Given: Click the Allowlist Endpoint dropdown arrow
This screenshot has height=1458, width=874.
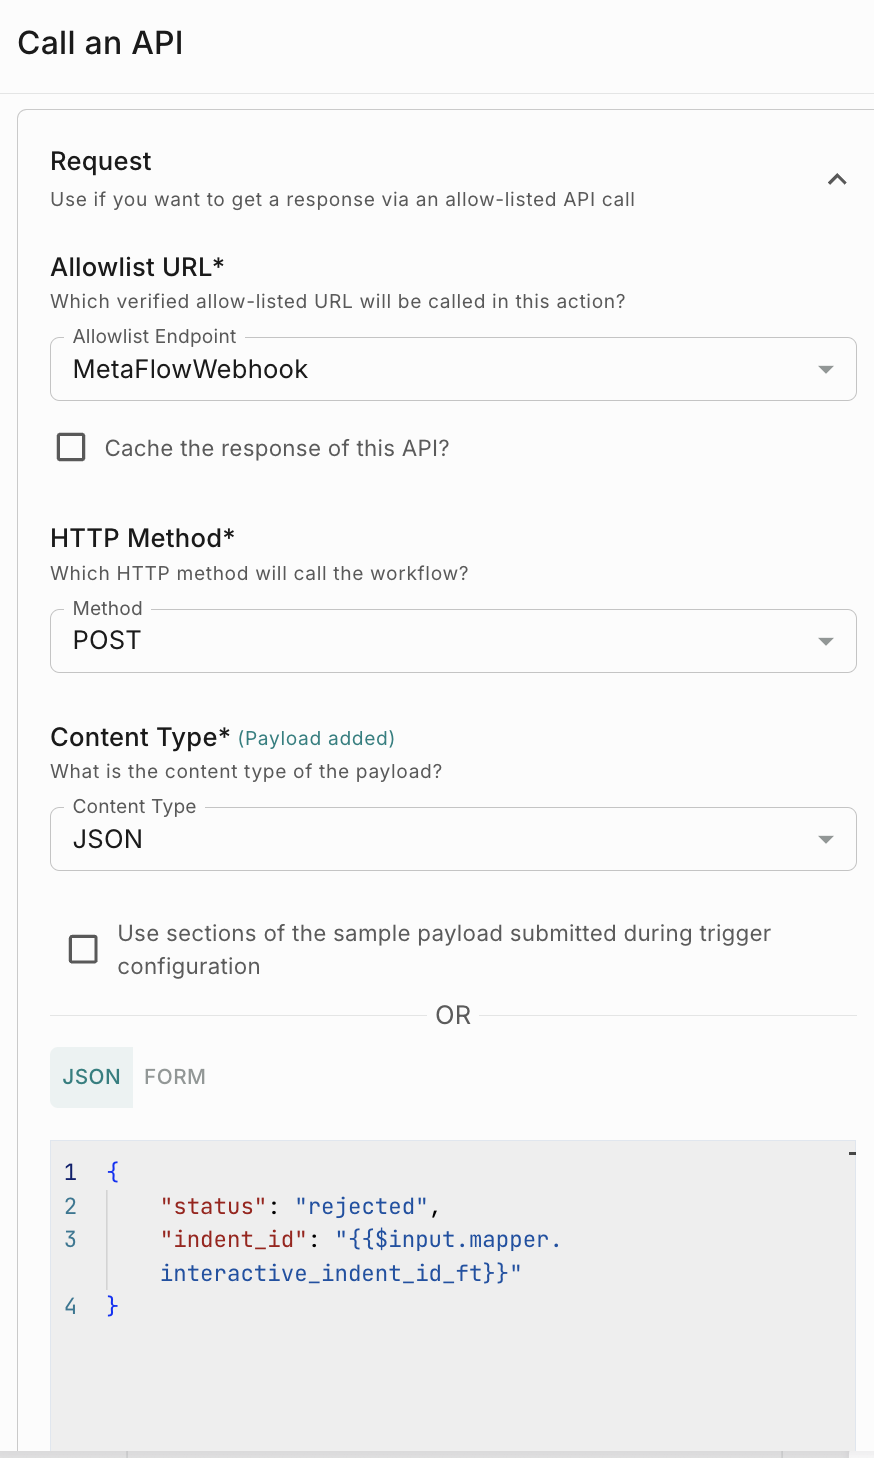Looking at the screenshot, I should tap(826, 370).
